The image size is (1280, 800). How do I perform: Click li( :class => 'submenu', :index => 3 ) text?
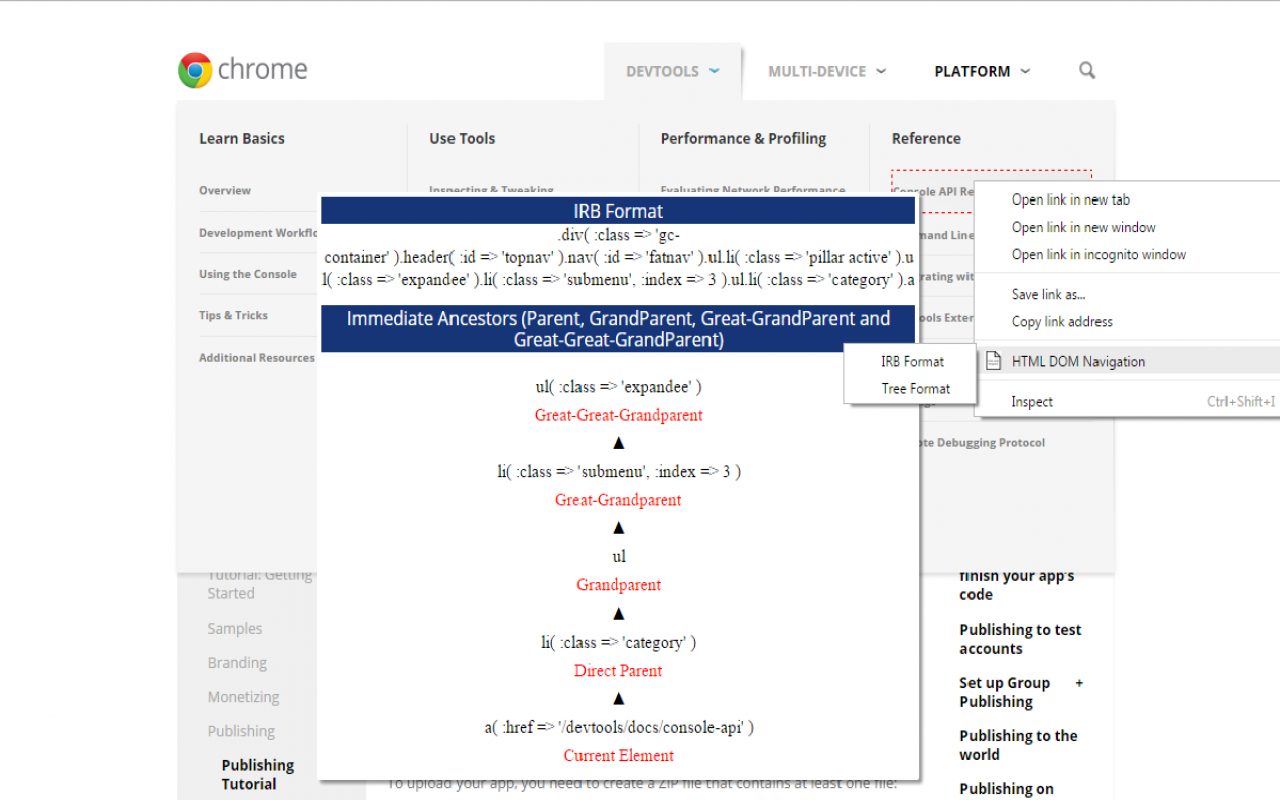(x=619, y=471)
